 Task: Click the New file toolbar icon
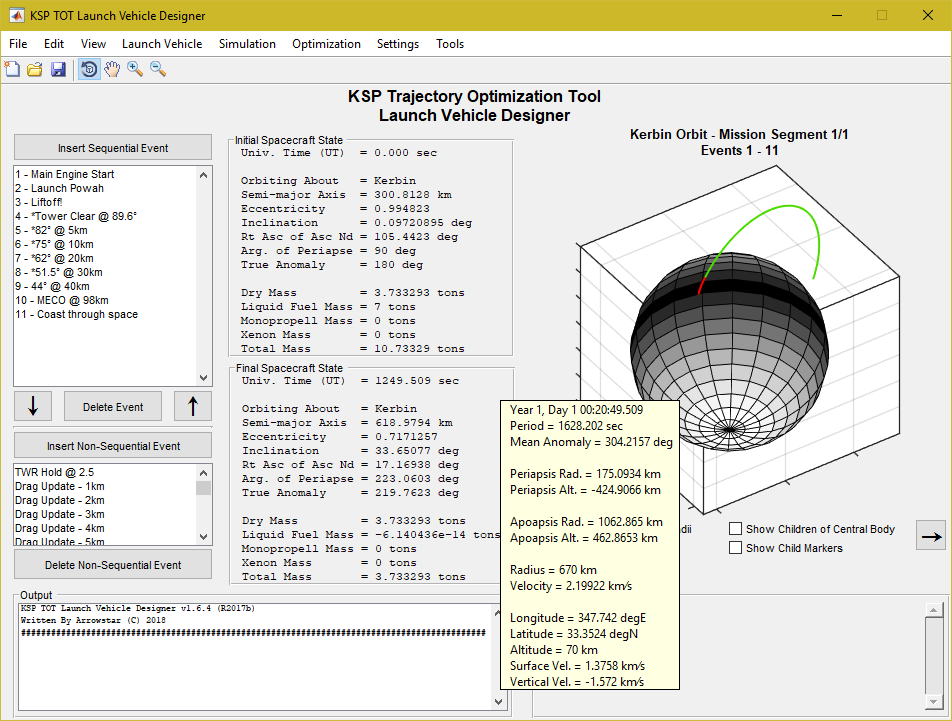pos(12,69)
